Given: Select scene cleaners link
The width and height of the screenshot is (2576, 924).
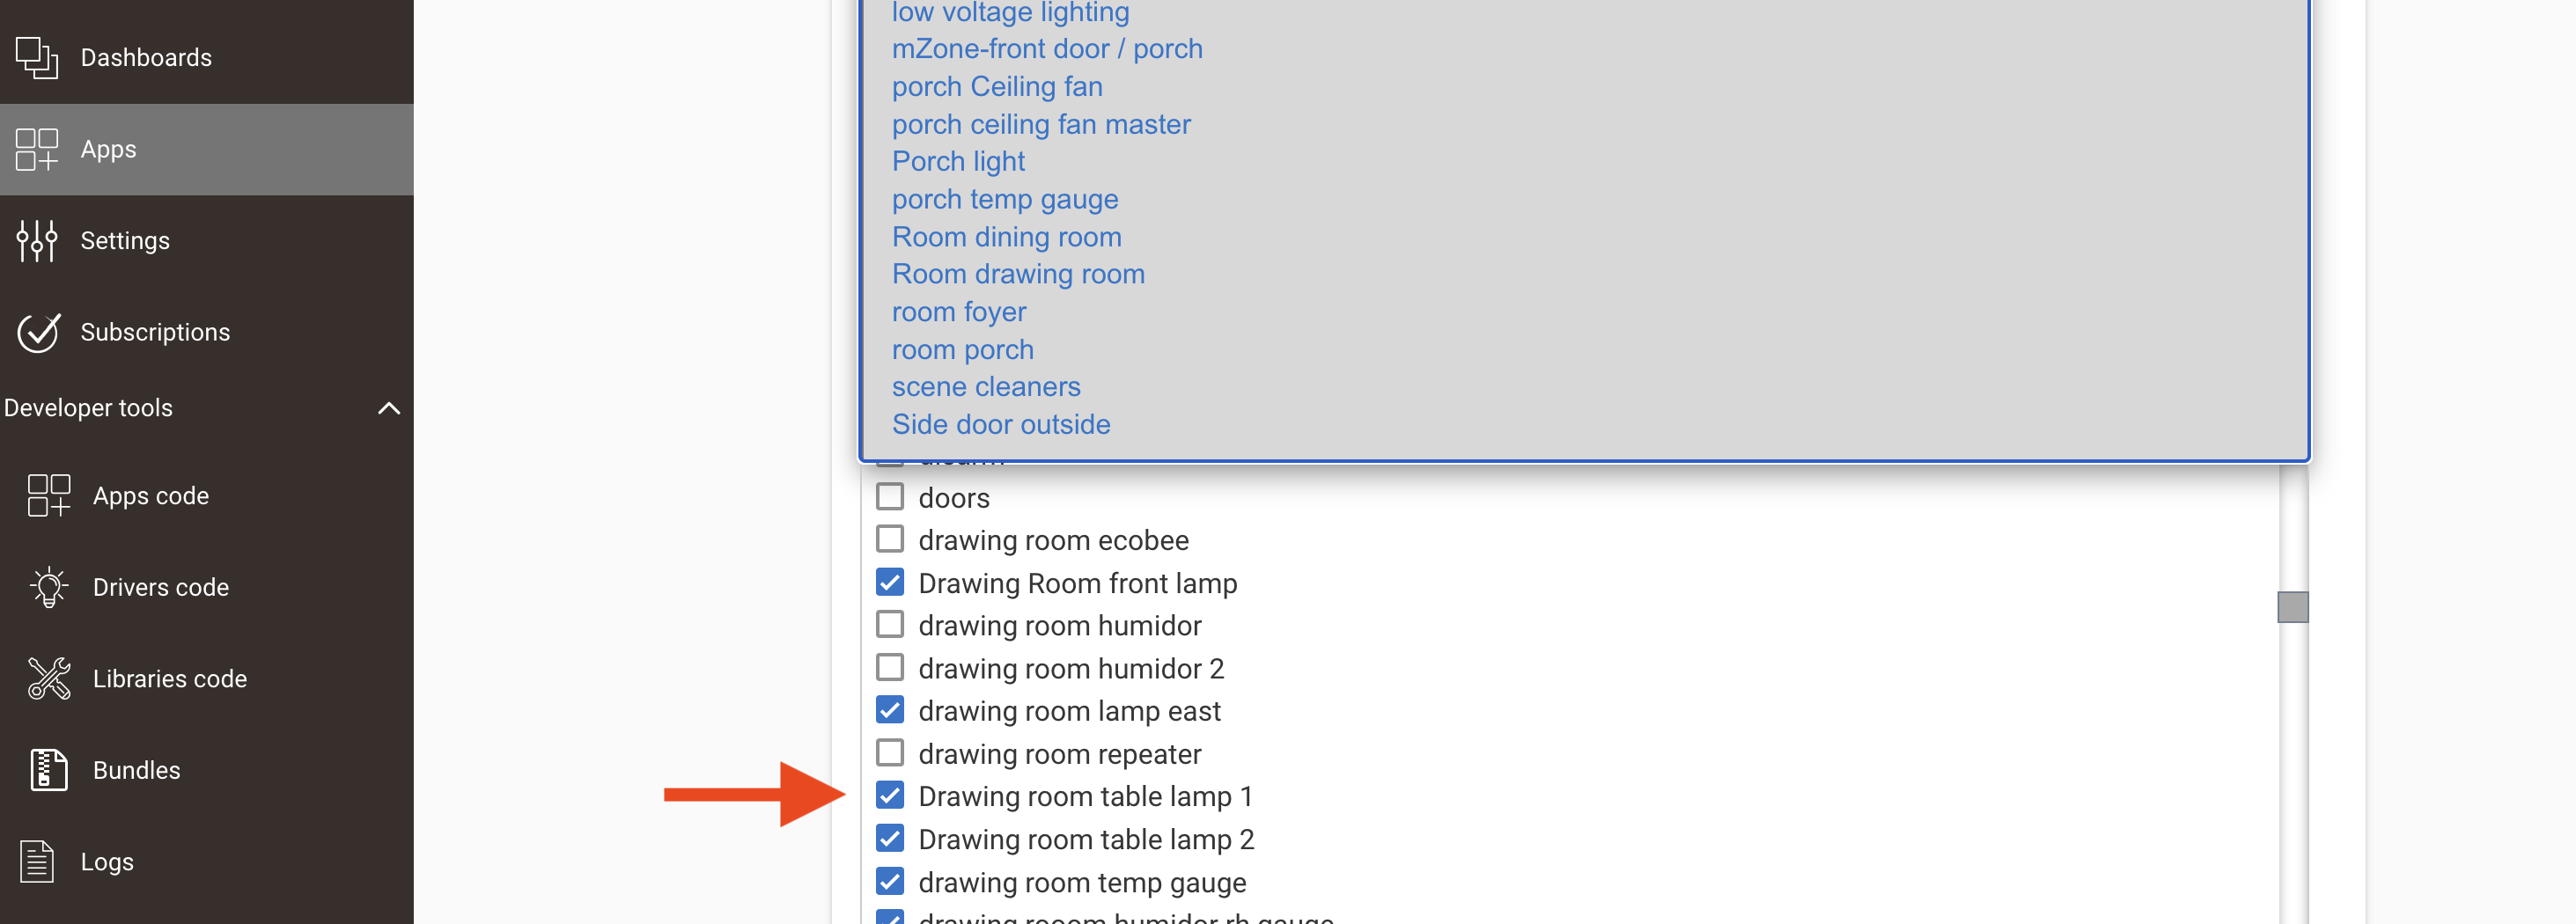Looking at the screenshot, I should [x=986, y=387].
